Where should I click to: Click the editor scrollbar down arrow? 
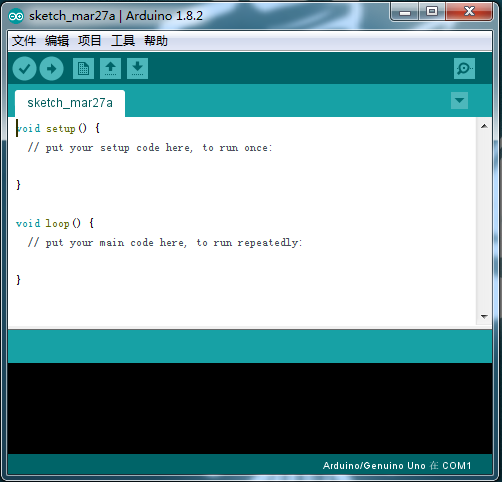click(484, 316)
